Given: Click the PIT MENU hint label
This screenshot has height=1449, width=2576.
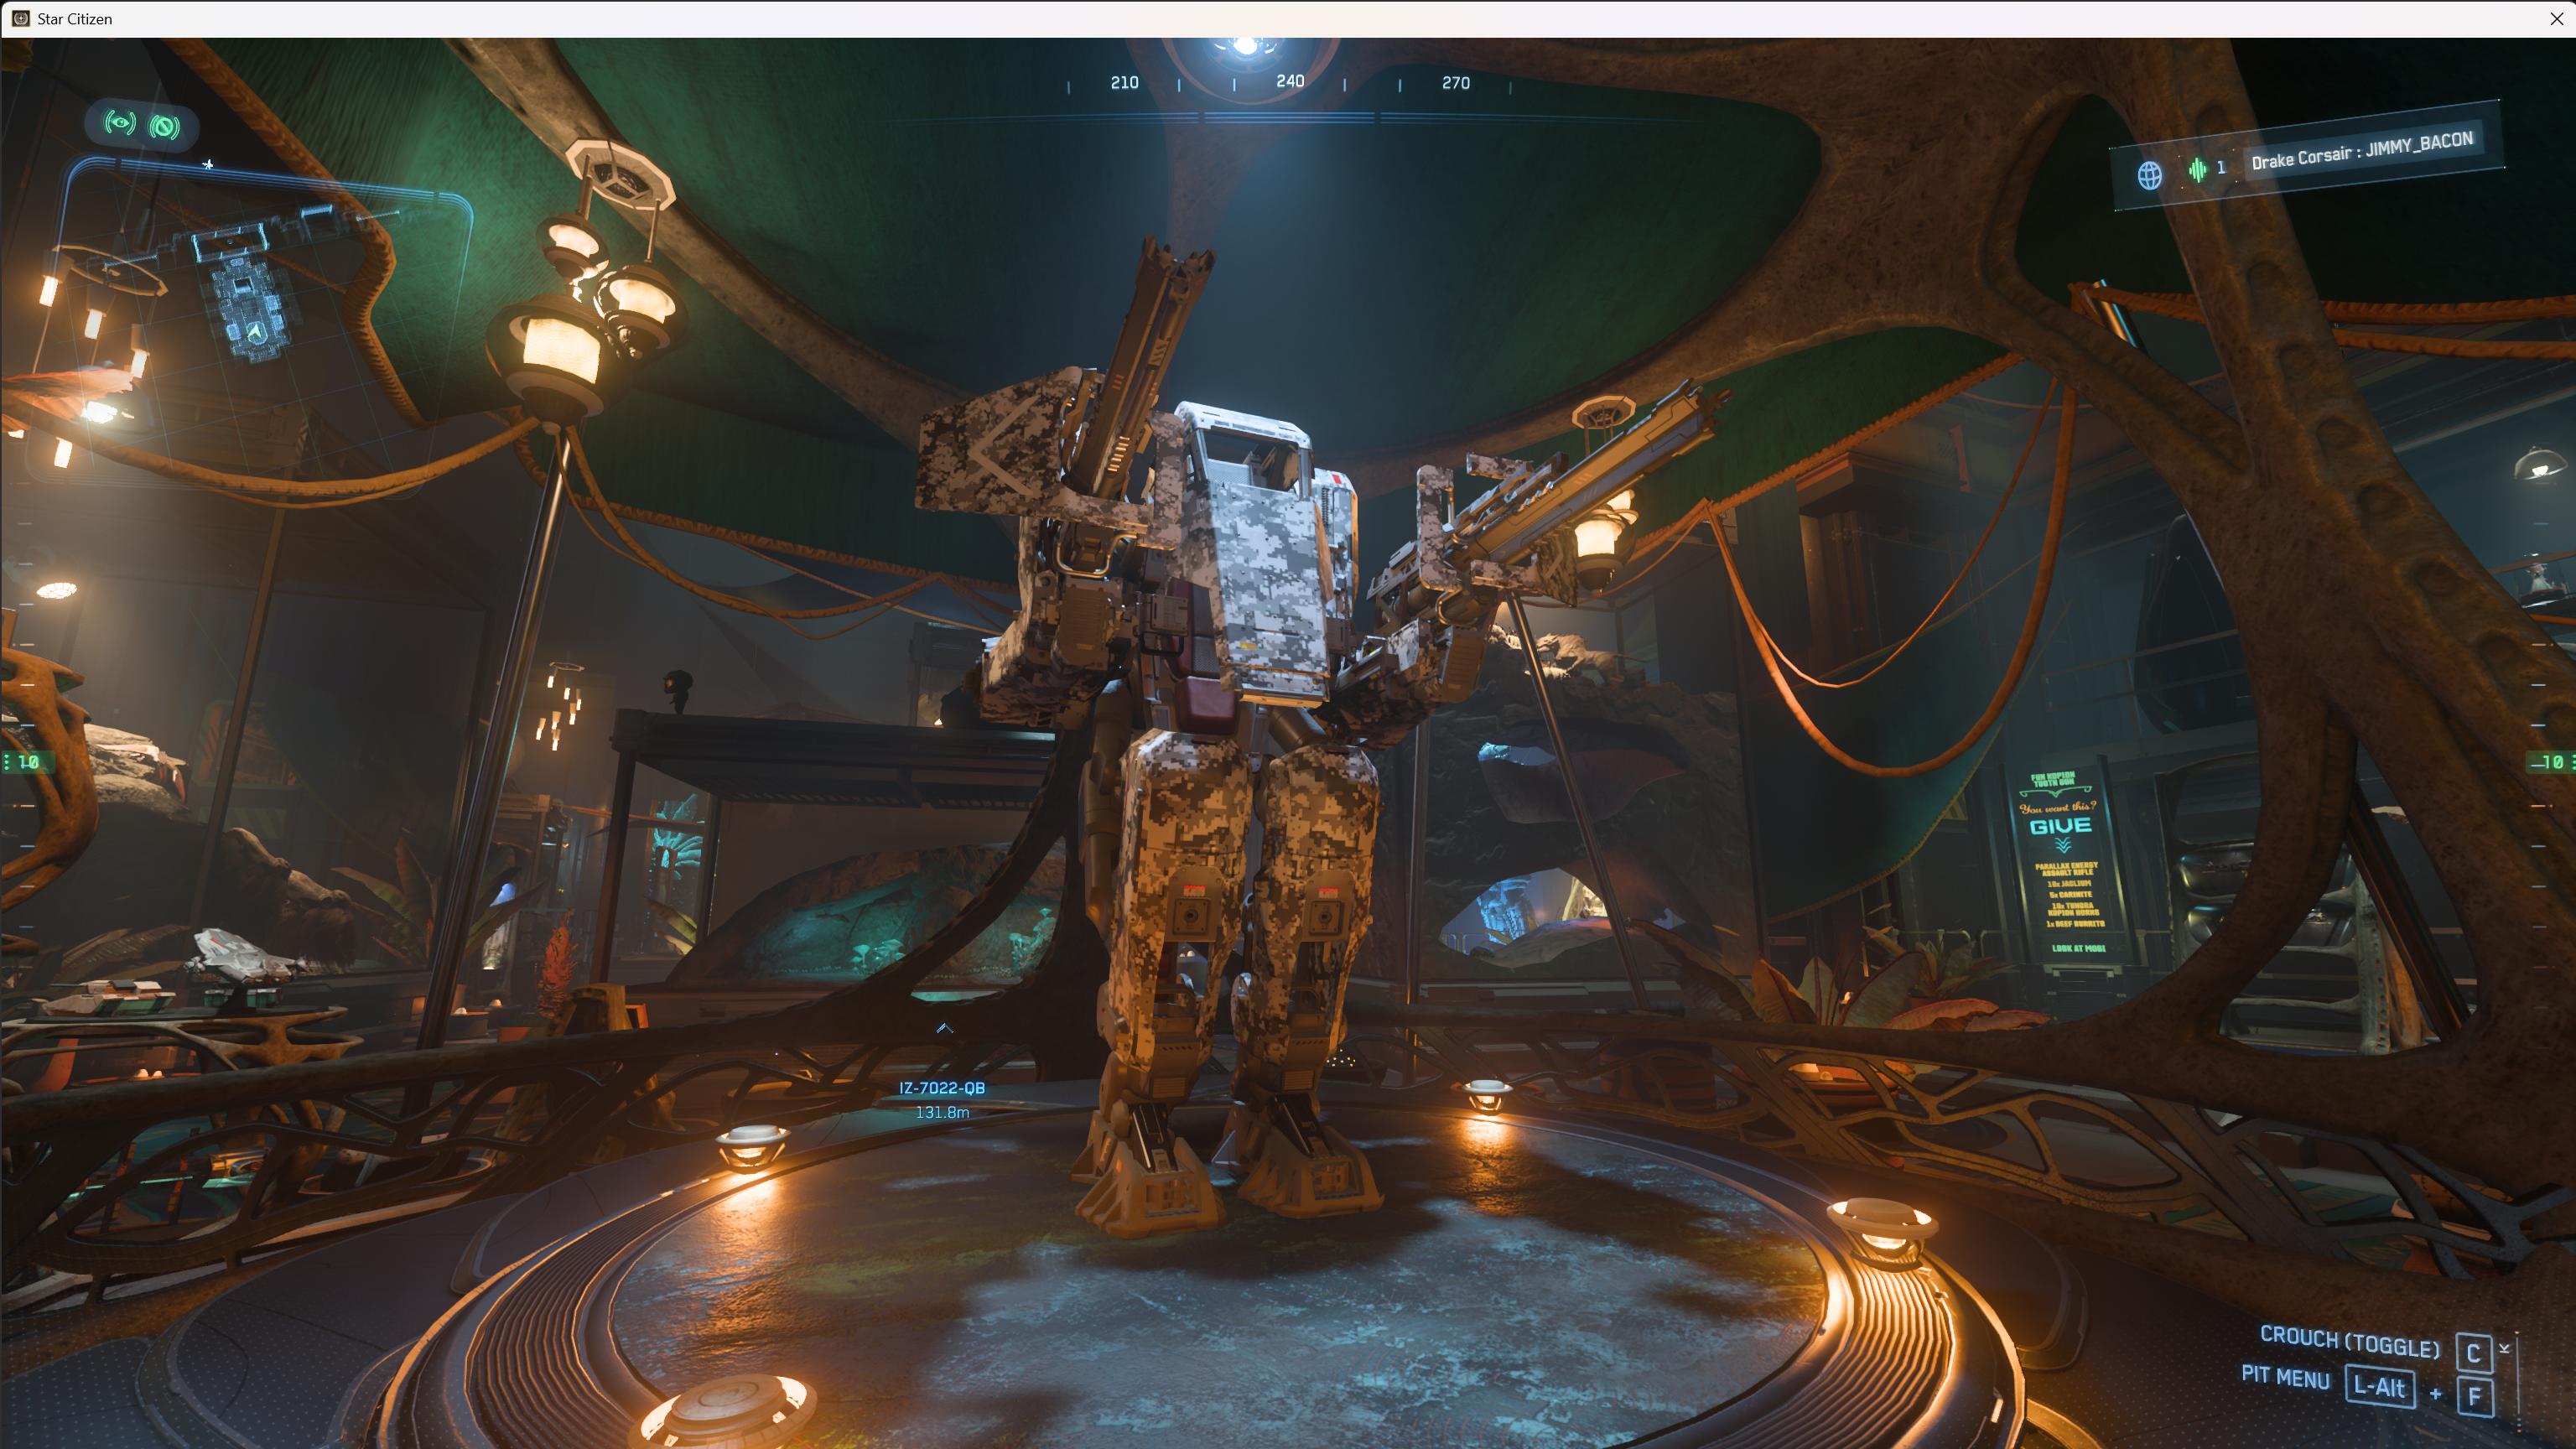Looking at the screenshot, I should [x=2285, y=1378].
